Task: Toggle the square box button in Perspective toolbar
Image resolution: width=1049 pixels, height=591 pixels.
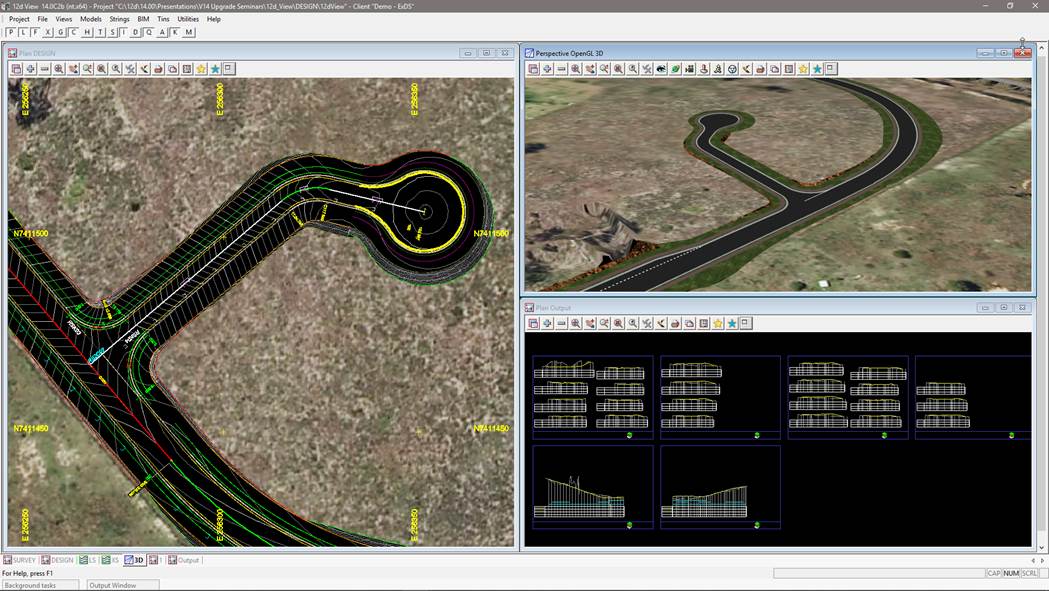Action: tap(831, 69)
